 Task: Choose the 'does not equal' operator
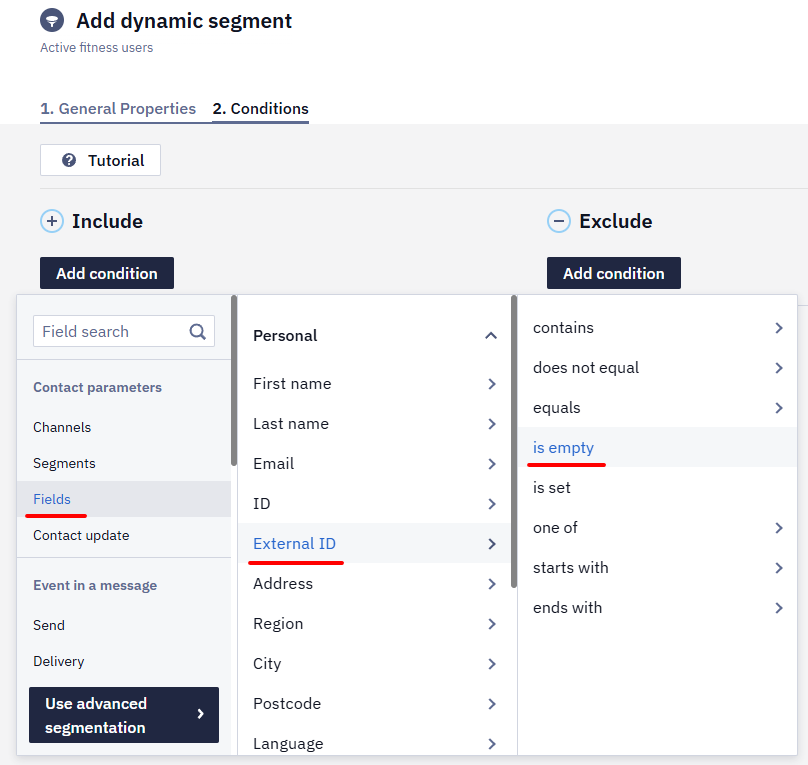[x=658, y=368]
